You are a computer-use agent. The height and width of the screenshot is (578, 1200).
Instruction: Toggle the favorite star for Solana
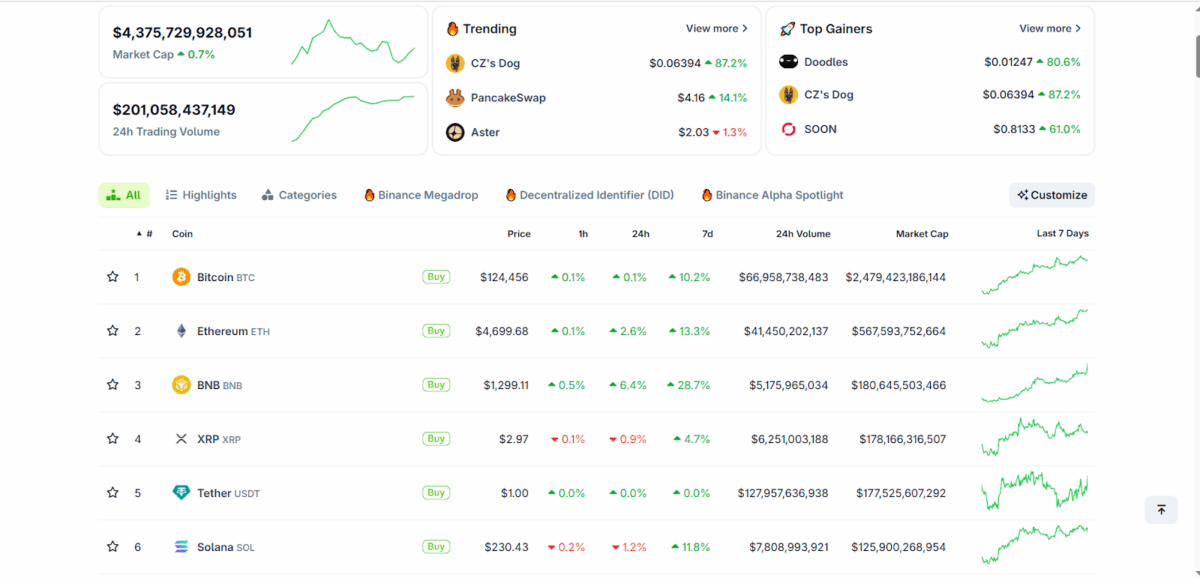point(113,547)
